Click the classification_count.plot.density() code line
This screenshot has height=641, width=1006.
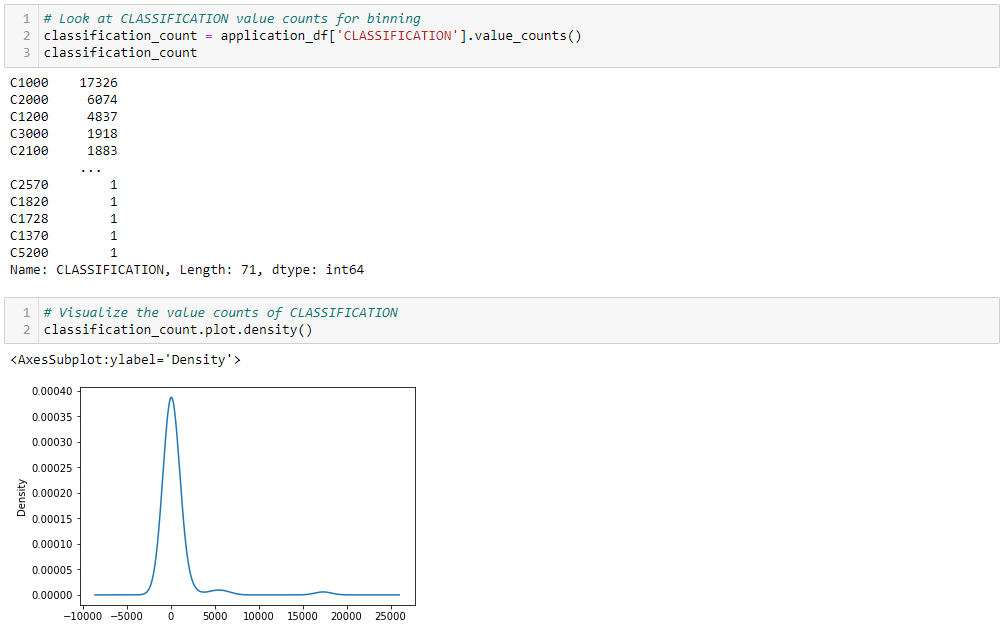click(x=178, y=330)
